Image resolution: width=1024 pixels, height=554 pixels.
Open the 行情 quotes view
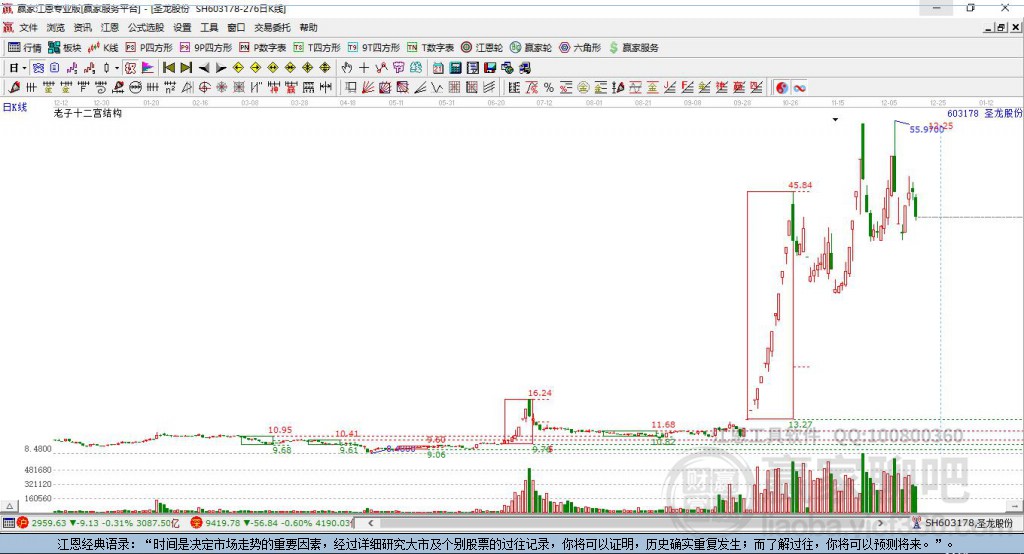pyautogui.click(x=24, y=48)
